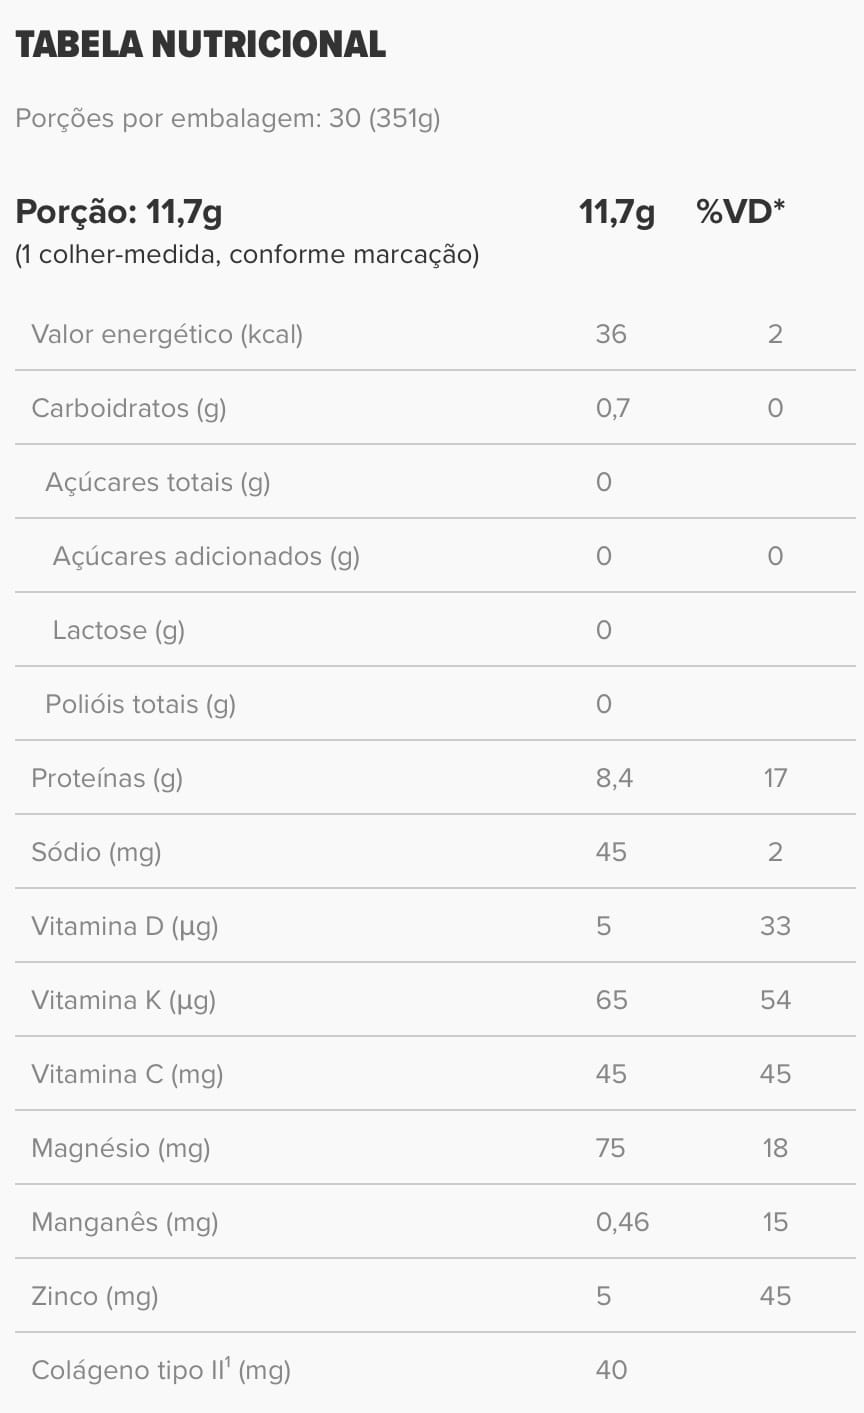Image resolution: width=864 pixels, height=1413 pixels.
Task: Click the 0,46 Manganês amount value
Action: pyautogui.click(x=622, y=1222)
